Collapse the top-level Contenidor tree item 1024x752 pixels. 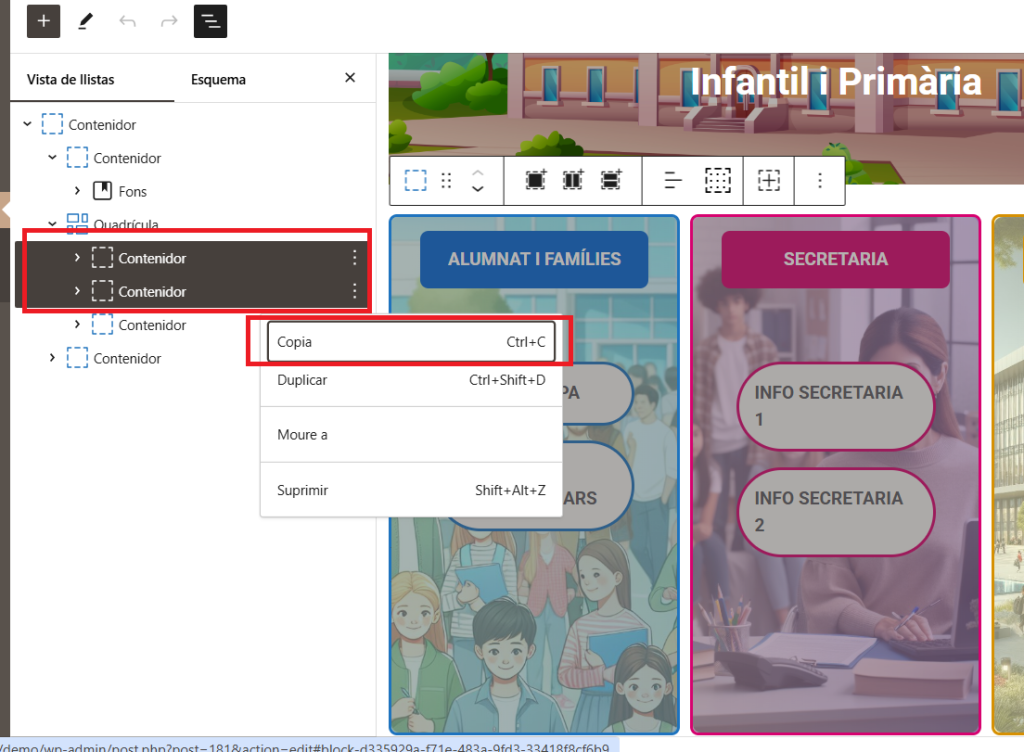click(27, 125)
